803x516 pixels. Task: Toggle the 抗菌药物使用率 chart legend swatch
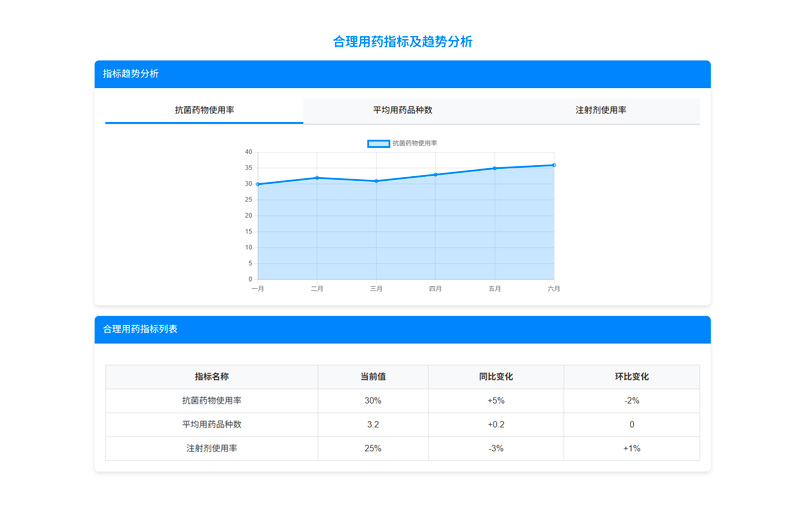[x=378, y=144]
